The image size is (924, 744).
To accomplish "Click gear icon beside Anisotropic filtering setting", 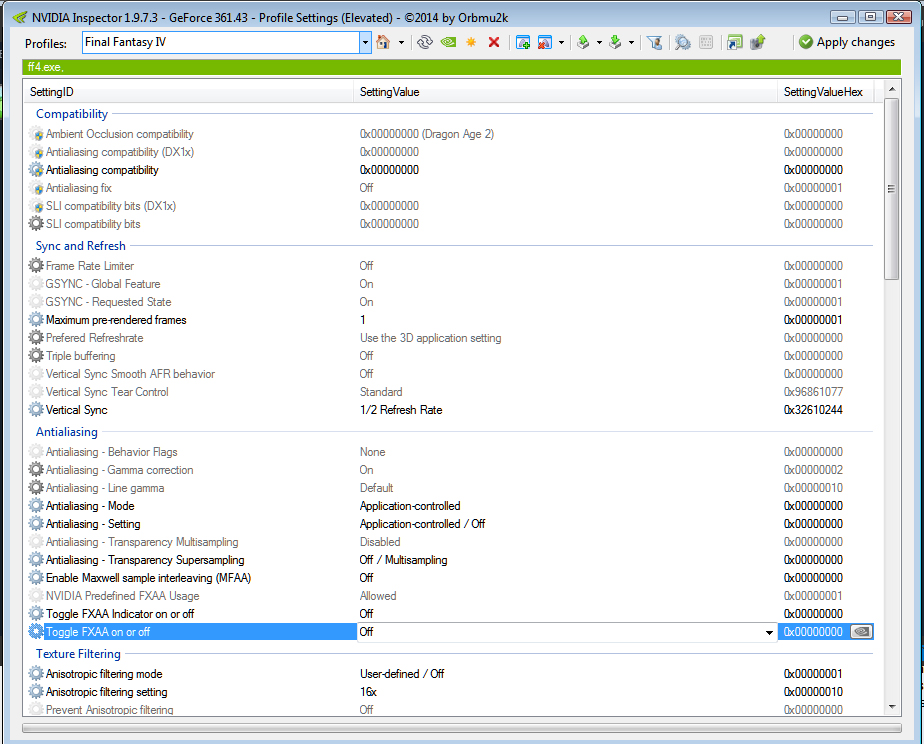I will [36, 692].
